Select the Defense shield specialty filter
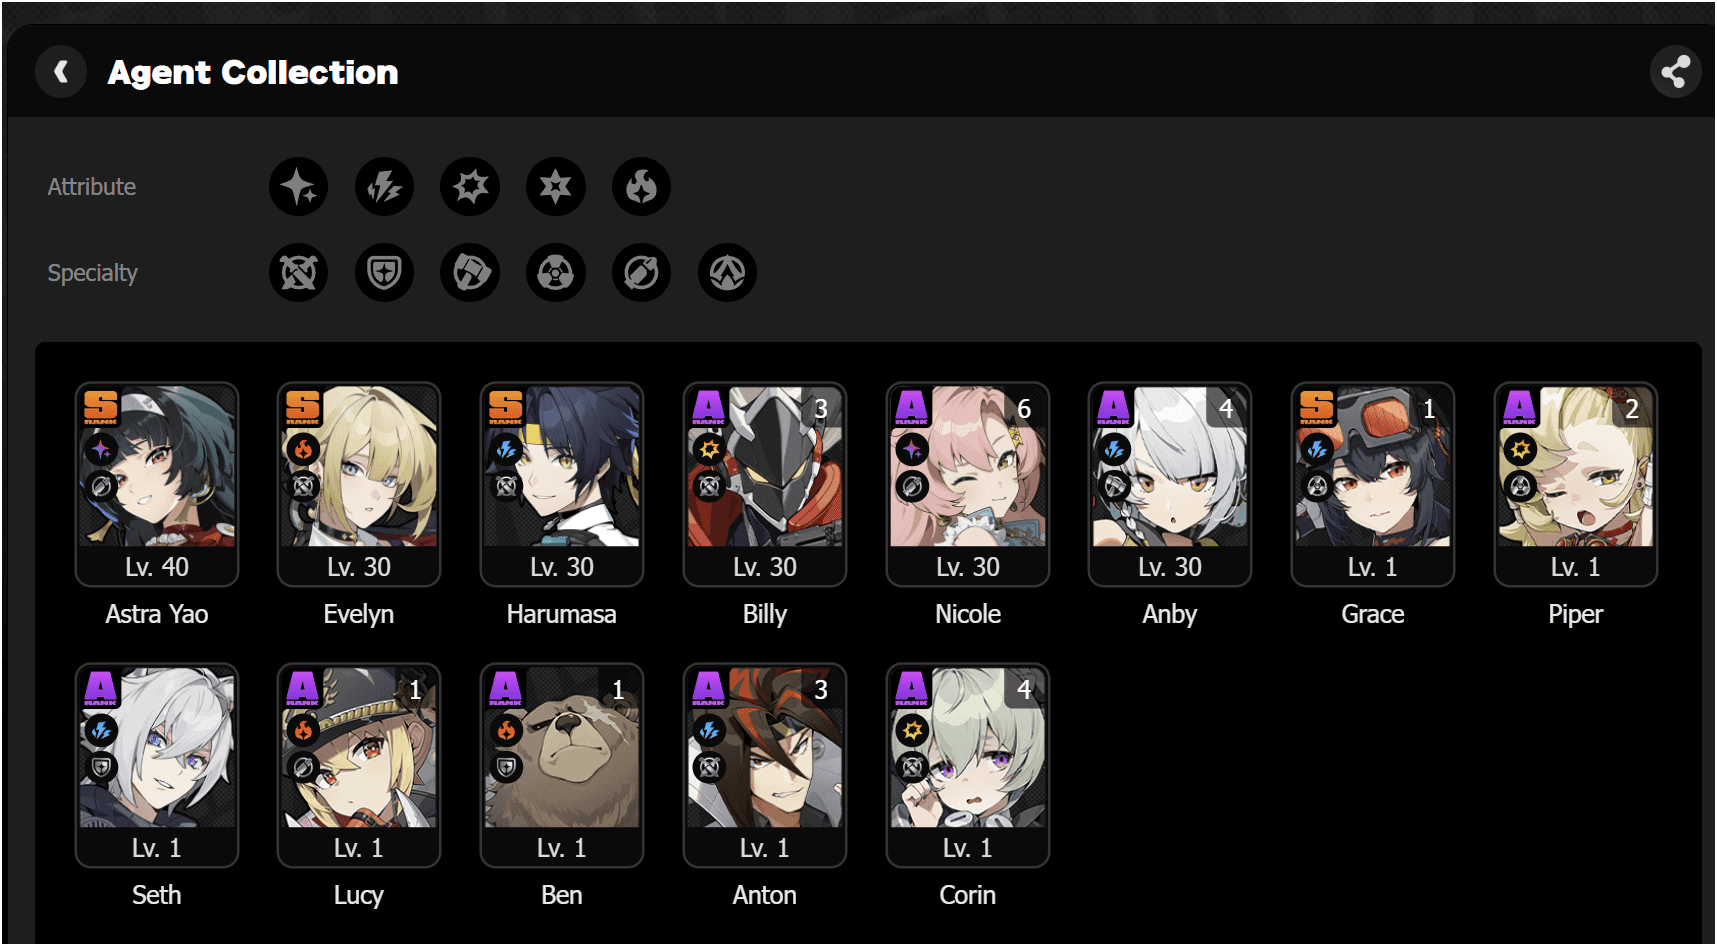1717x946 pixels. tap(384, 273)
